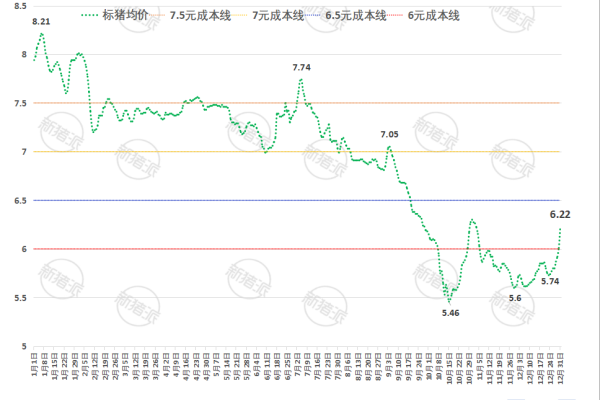
Task: Click the 7.74 data label
Action: [302, 67]
